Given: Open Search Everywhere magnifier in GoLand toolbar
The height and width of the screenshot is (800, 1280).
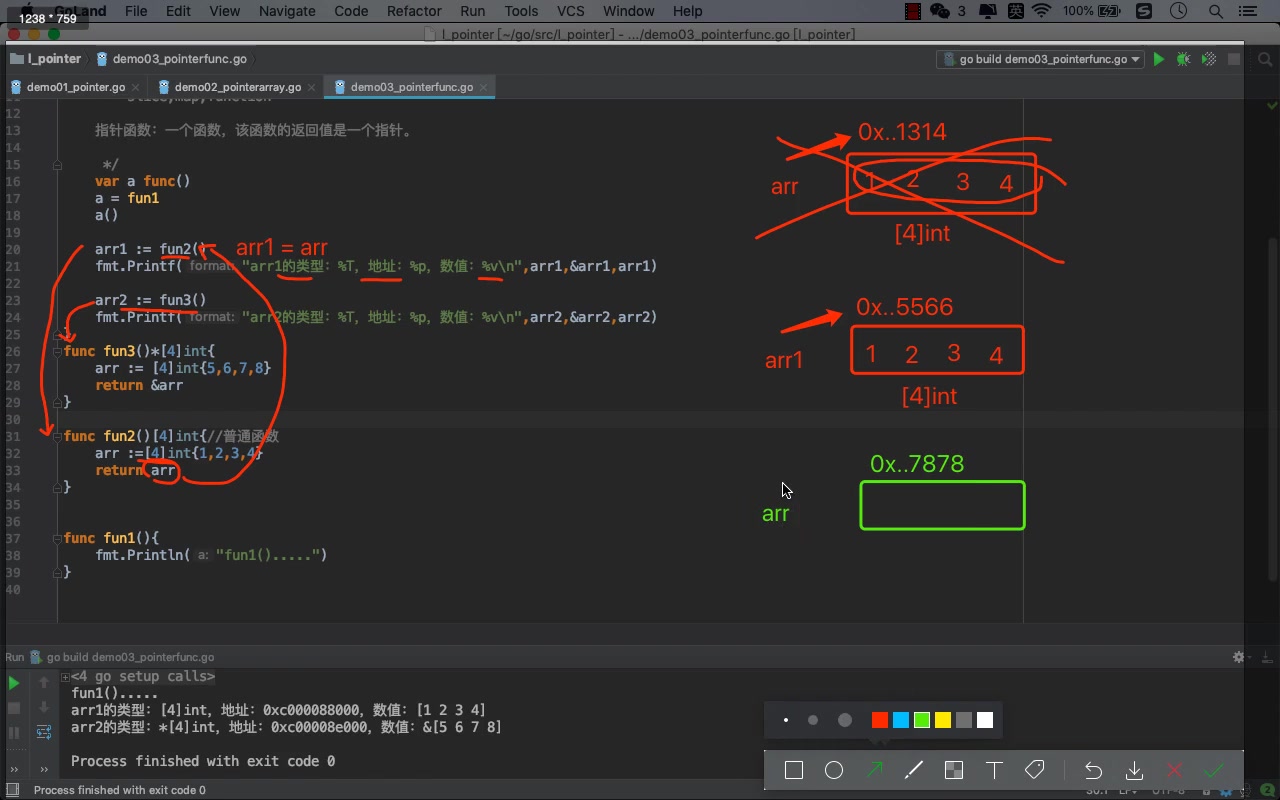Looking at the screenshot, I should [1263, 59].
